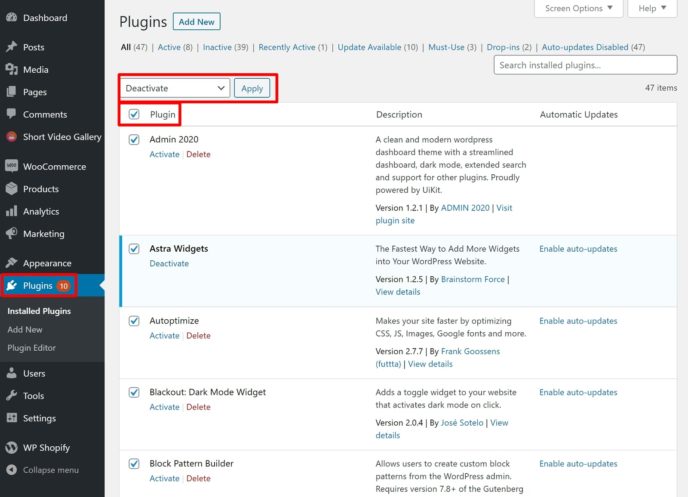The image size is (688, 497).
Task: Activate the Autoptimize plugin
Action: (x=165, y=336)
